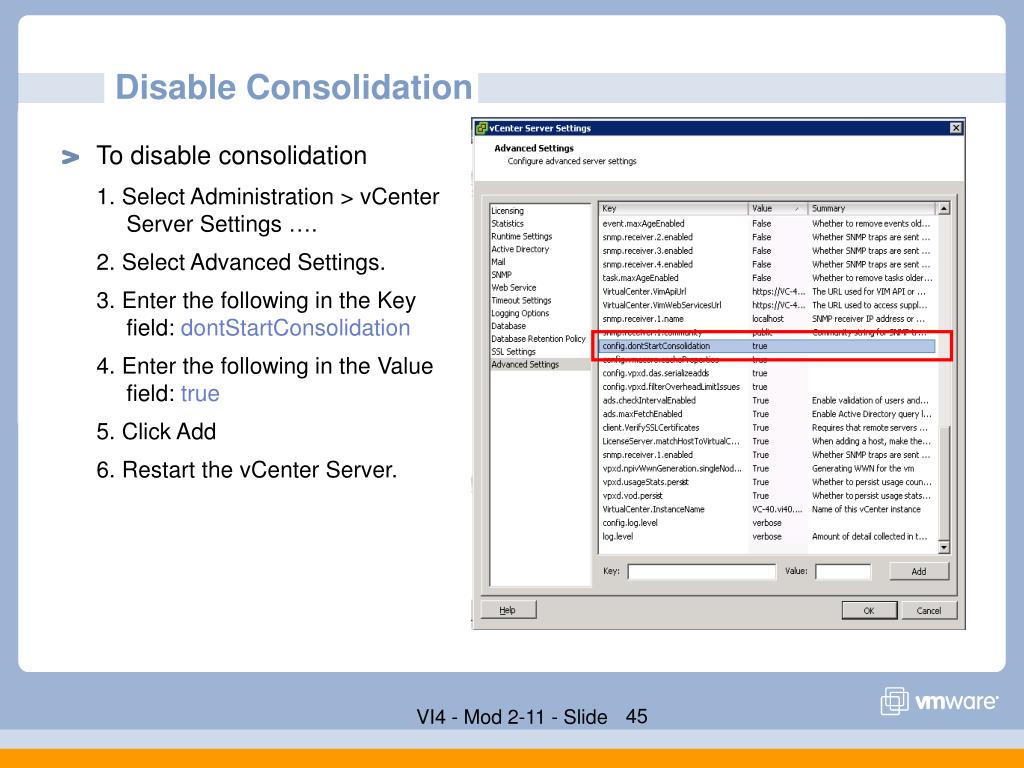Select the client.VerifySSLCertificates row

point(767,428)
